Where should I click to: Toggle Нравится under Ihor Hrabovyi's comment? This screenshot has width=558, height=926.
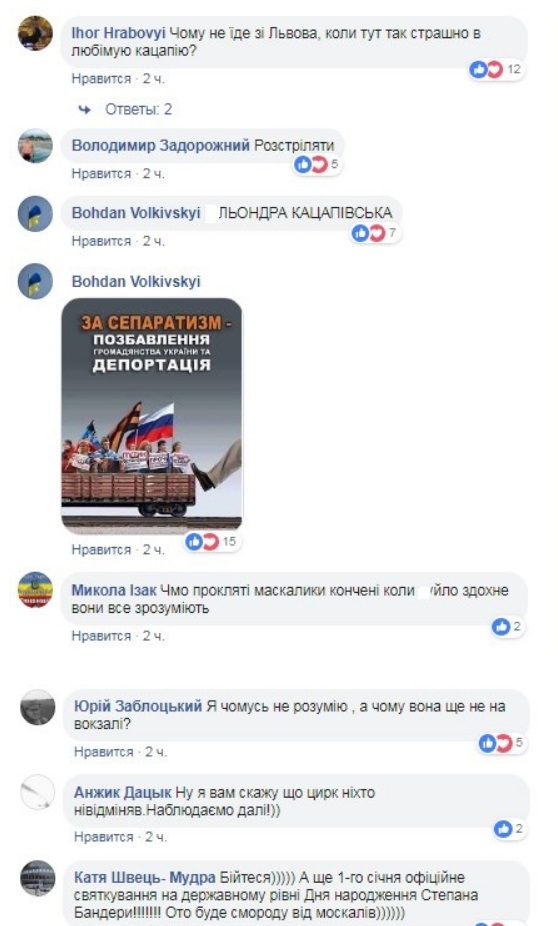[102, 79]
